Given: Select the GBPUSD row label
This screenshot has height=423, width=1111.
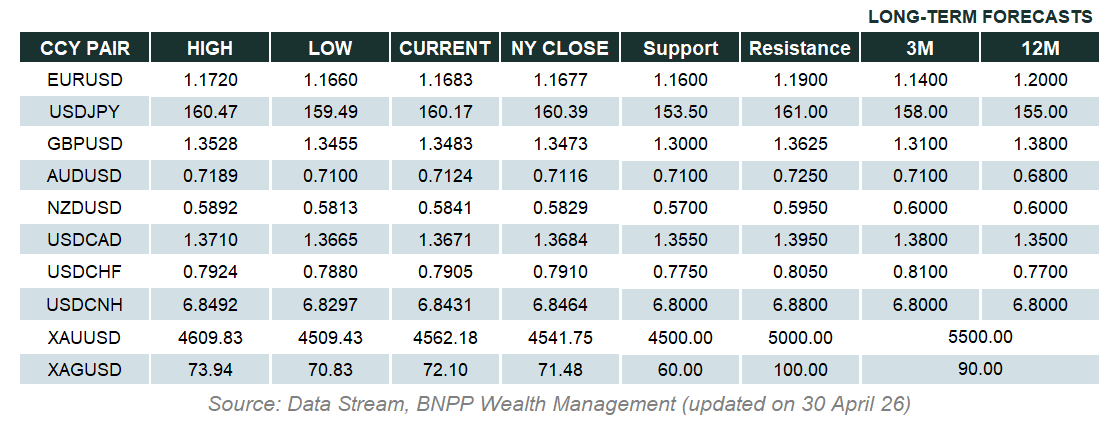Looking at the screenshot, I should point(84,144).
